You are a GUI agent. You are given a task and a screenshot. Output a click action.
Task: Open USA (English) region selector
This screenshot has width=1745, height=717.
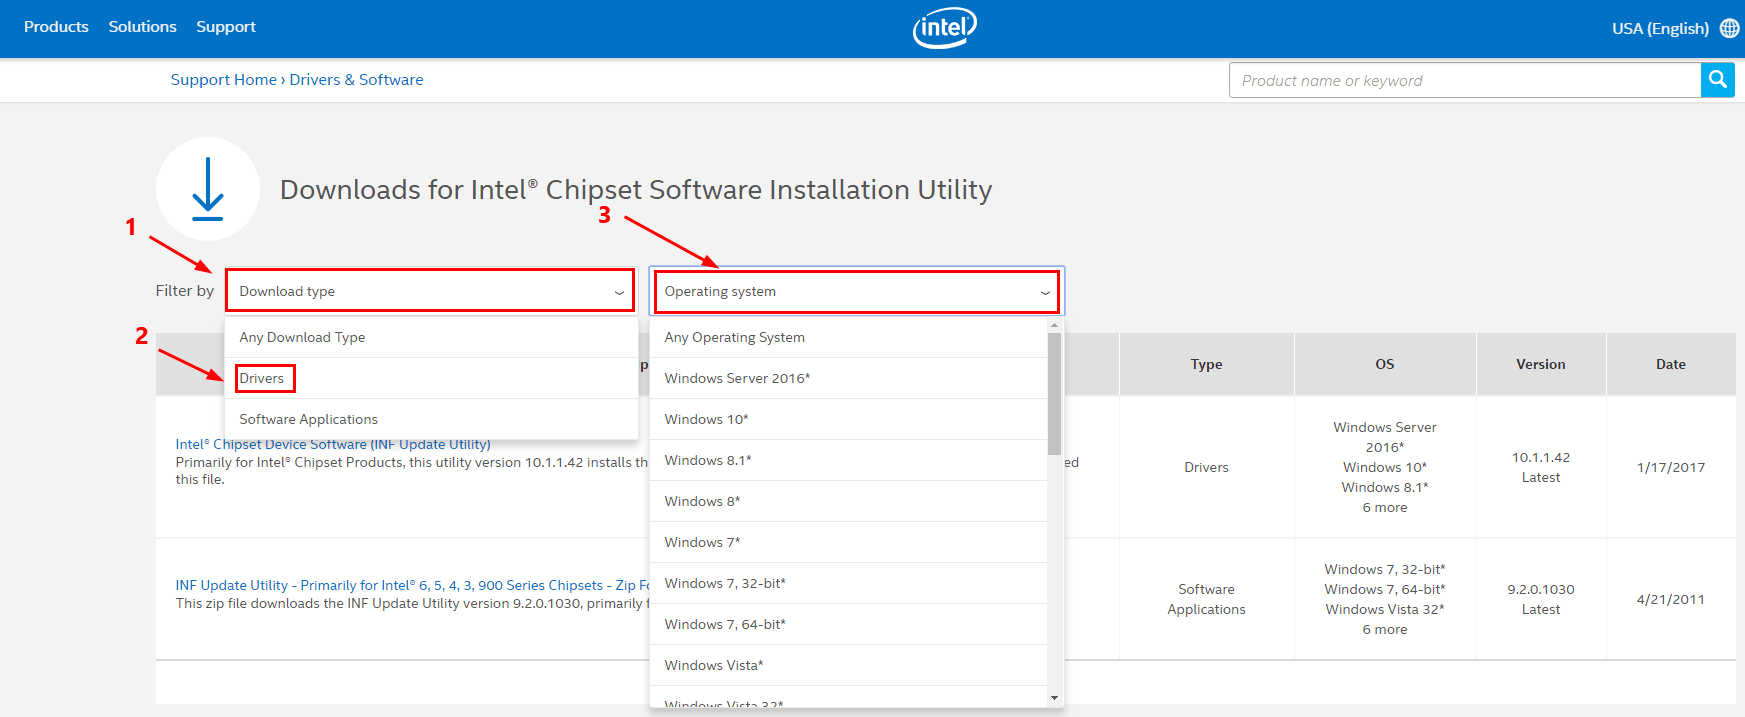tap(1660, 28)
